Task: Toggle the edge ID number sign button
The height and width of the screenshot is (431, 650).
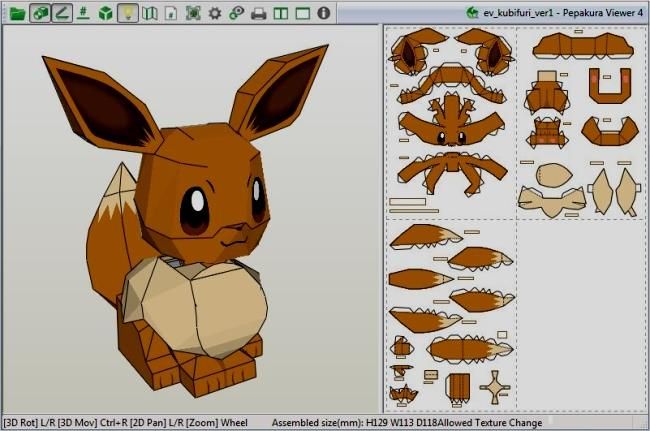Action: pos(83,13)
